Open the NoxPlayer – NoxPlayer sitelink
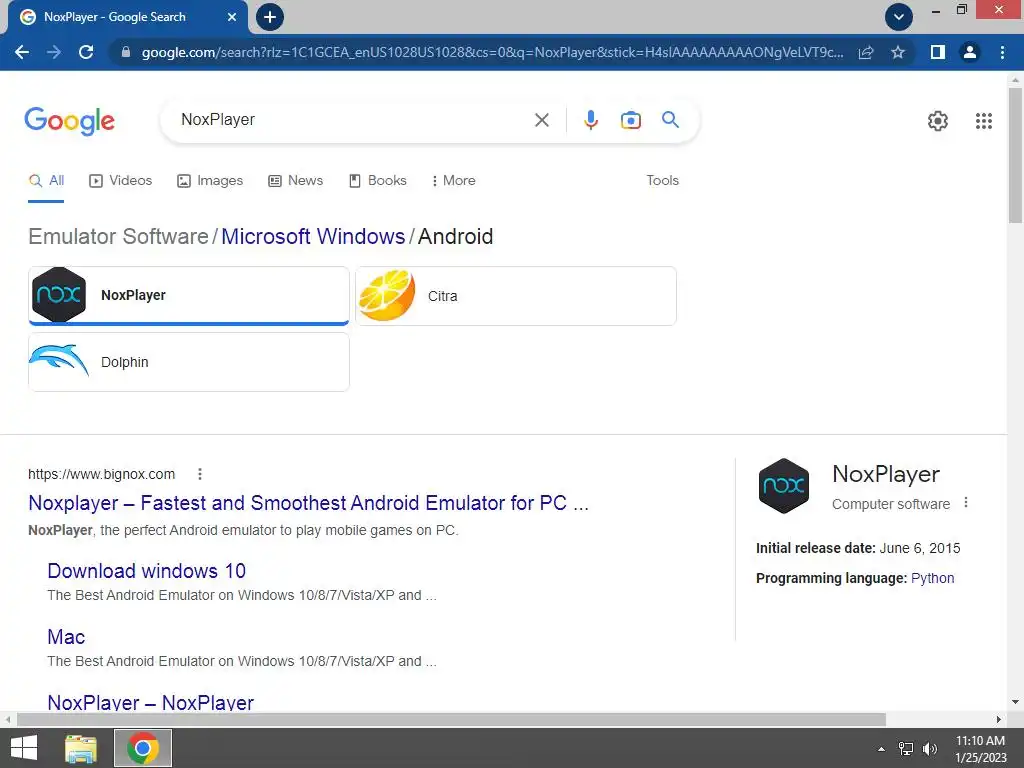Viewport: 1024px width, 768px height. 150,703
